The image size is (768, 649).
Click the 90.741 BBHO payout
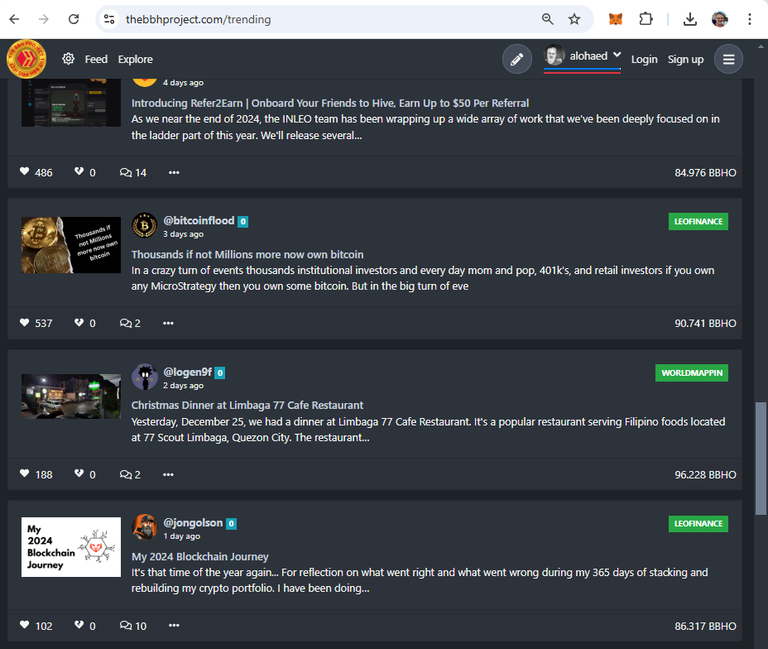click(x=705, y=323)
